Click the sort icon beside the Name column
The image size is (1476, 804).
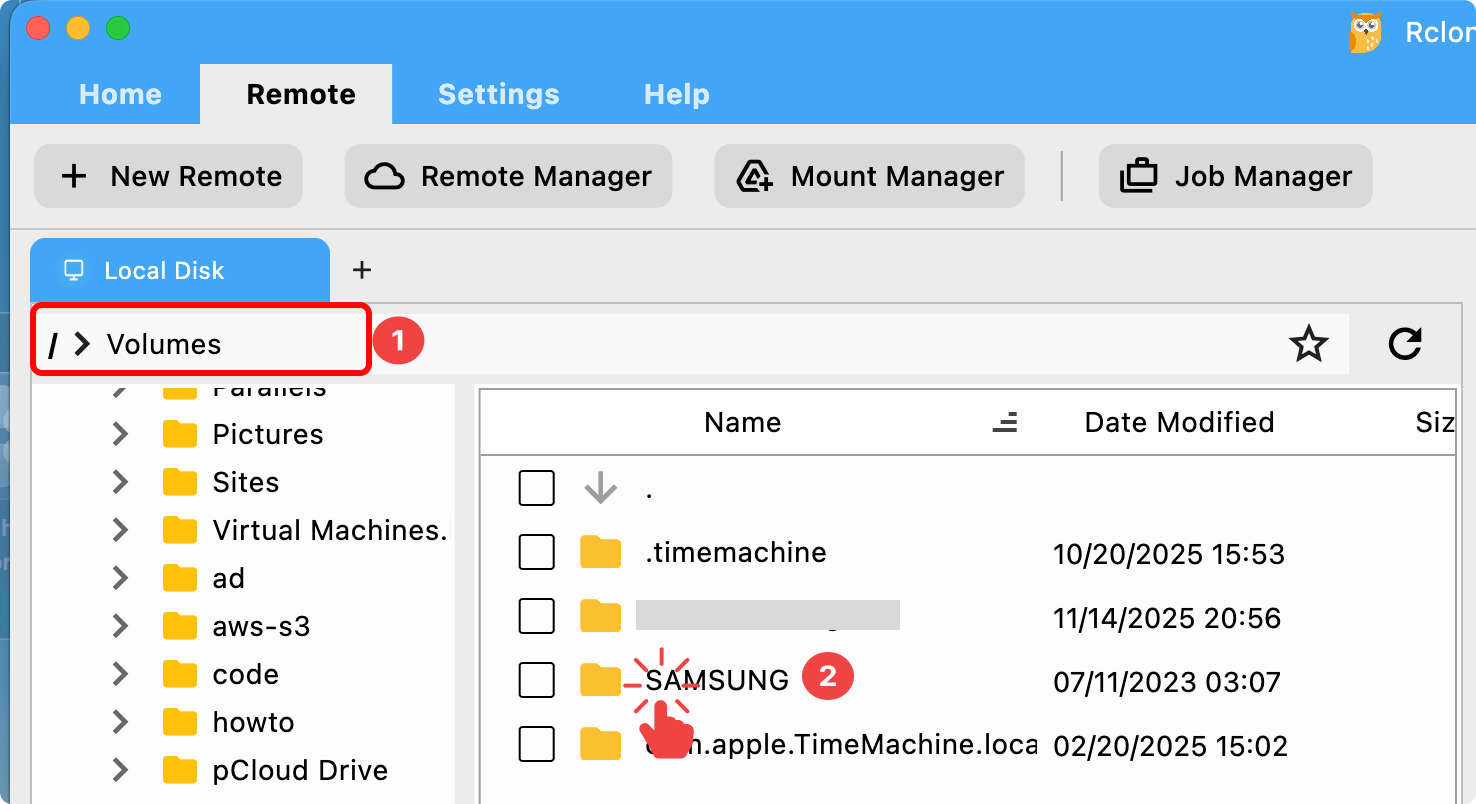[x=1005, y=422]
